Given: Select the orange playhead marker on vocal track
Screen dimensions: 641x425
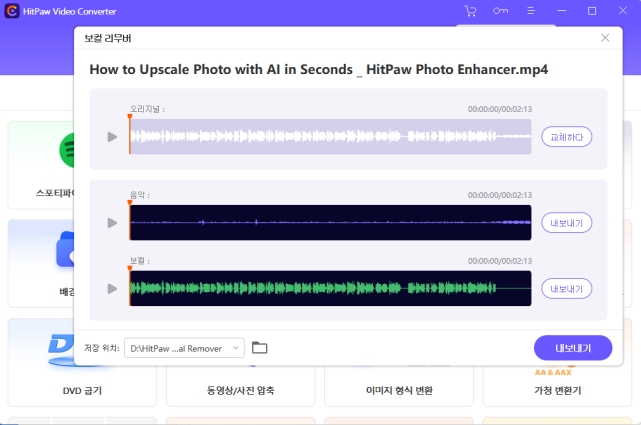Looking at the screenshot, I should coord(130,268).
